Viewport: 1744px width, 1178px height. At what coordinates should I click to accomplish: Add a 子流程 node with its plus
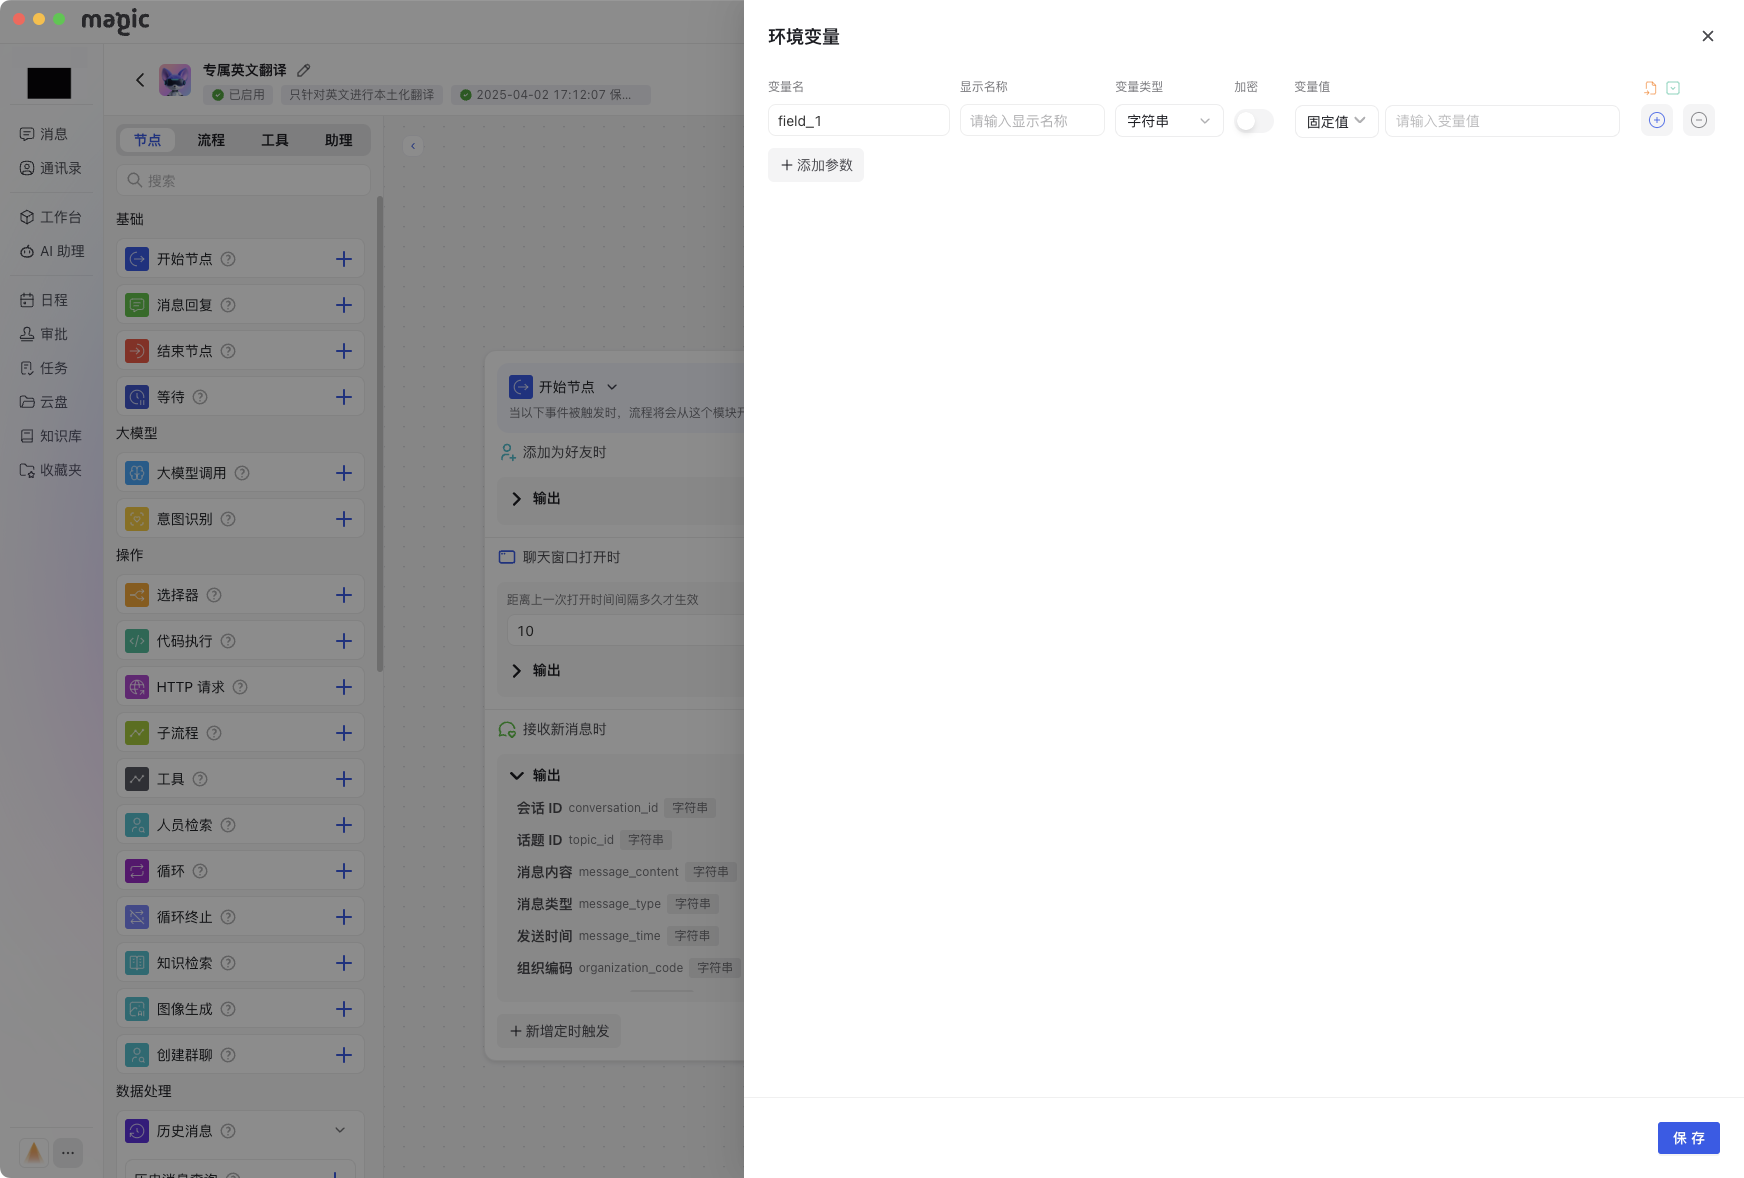pyautogui.click(x=344, y=733)
